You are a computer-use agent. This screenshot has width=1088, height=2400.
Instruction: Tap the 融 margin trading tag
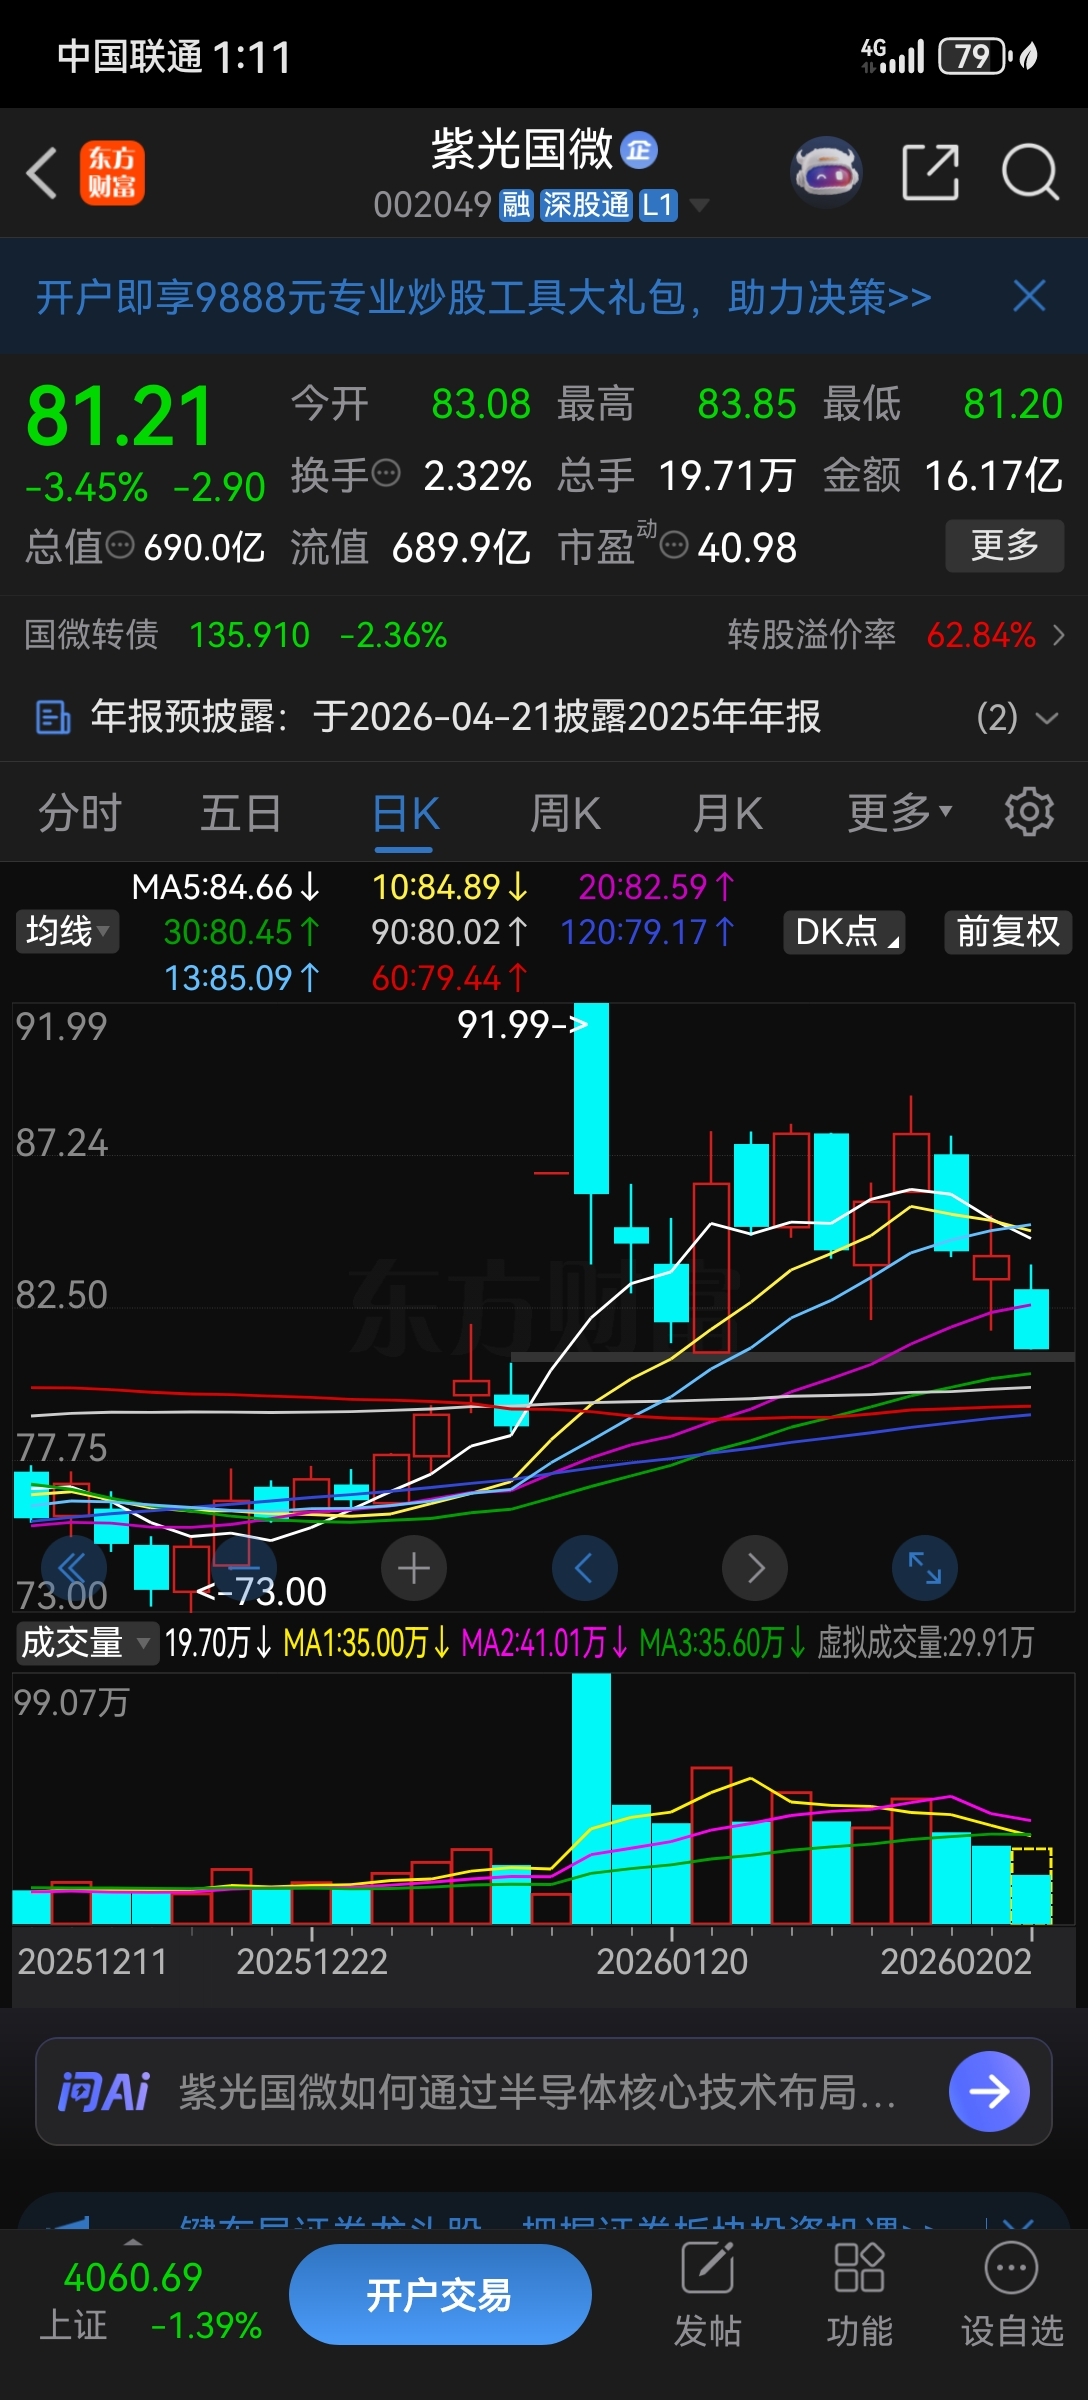click(x=516, y=205)
